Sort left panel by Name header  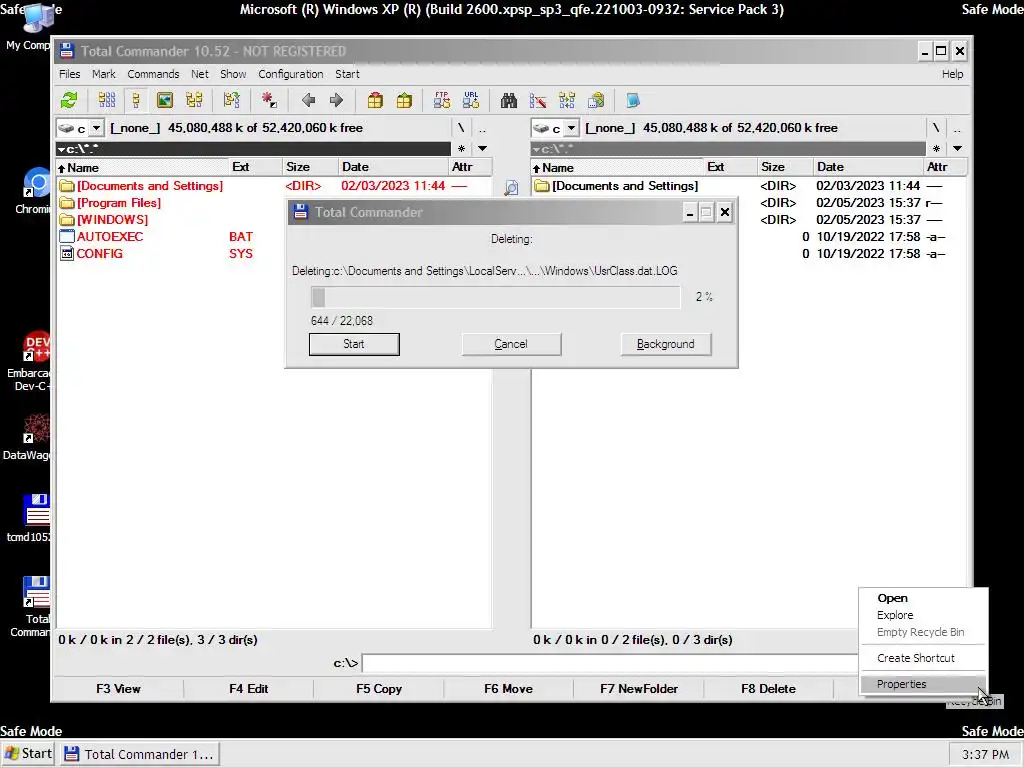click(142, 167)
